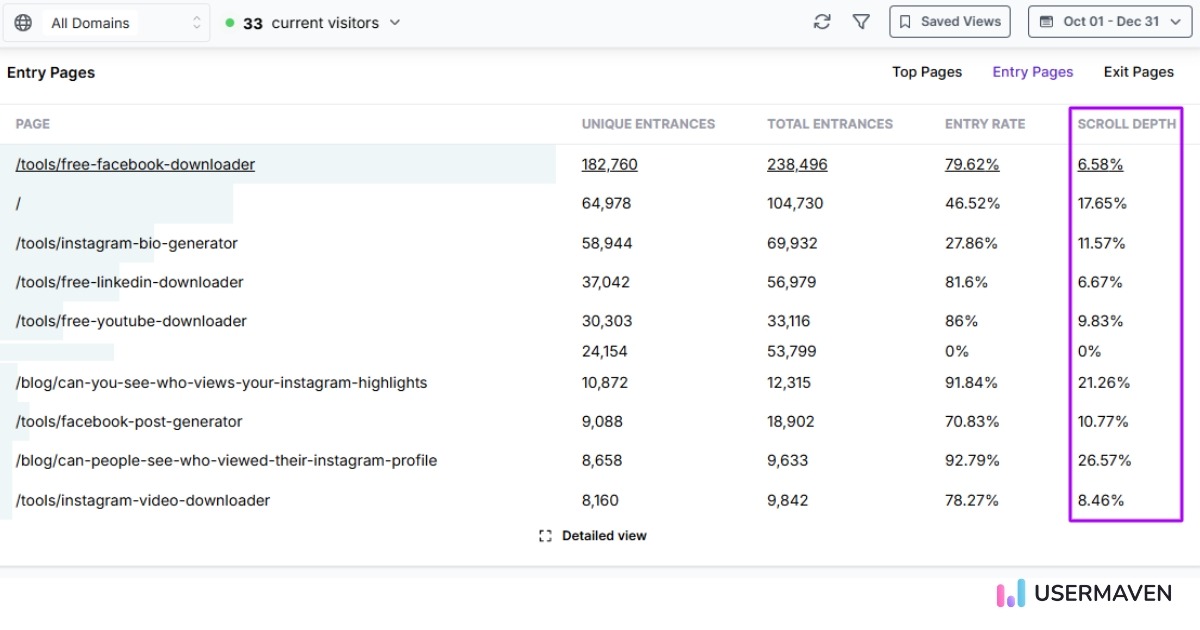The width and height of the screenshot is (1200, 630).
Task: Switch to the Exit Pages tab
Action: 1138,71
